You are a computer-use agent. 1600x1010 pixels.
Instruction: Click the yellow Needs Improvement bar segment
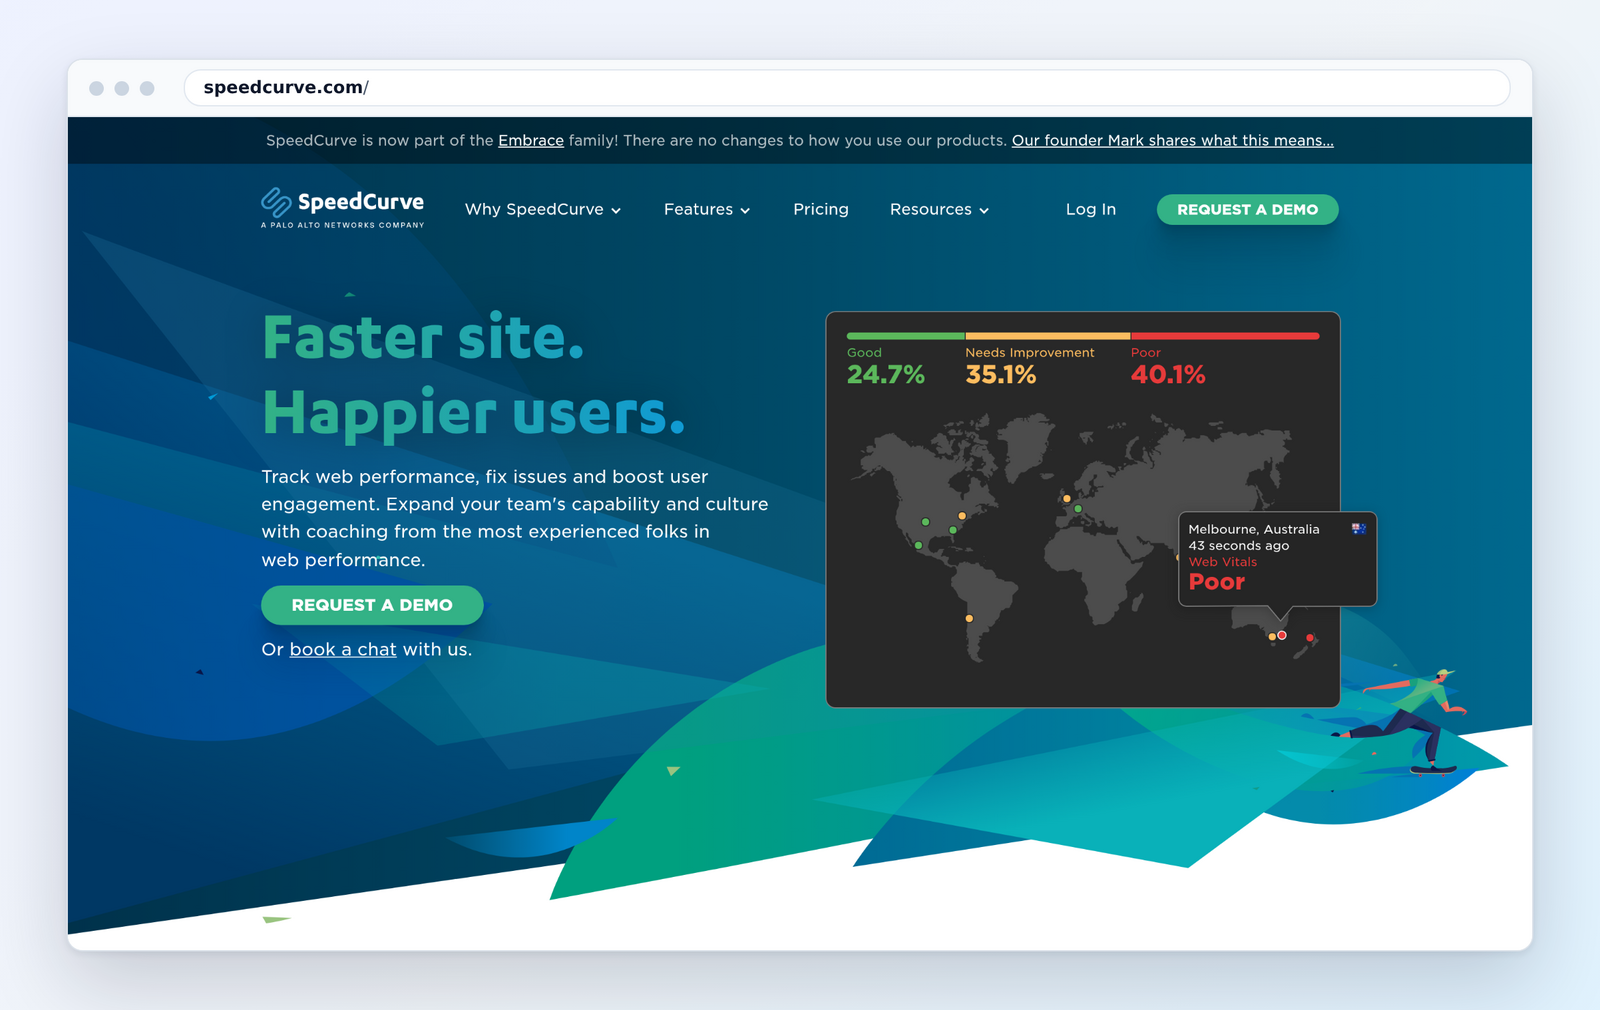click(x=1048, y=336)
